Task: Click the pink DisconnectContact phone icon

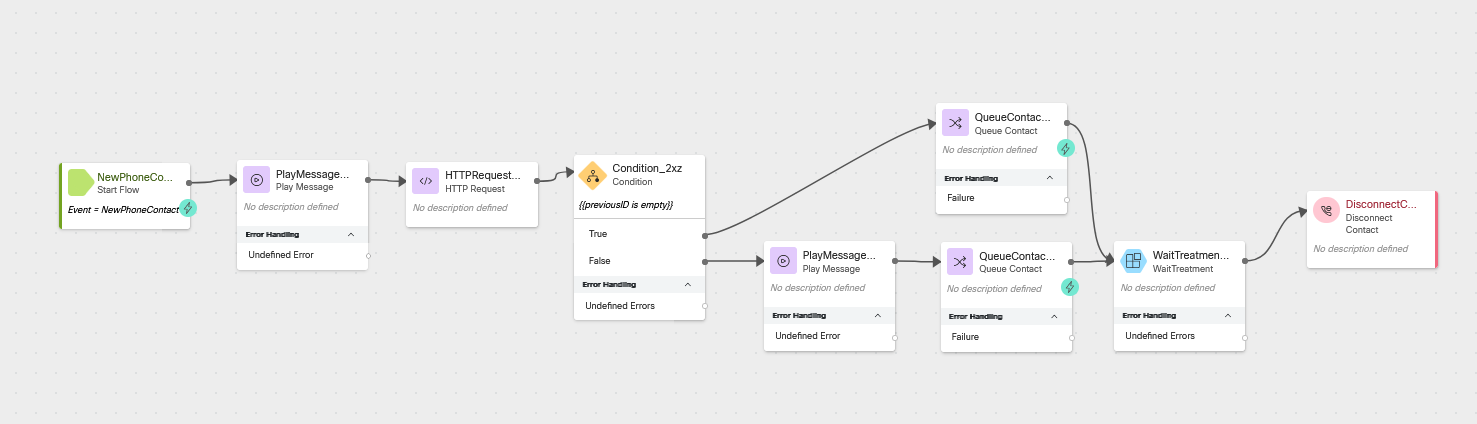Action: click(1326, 210)
